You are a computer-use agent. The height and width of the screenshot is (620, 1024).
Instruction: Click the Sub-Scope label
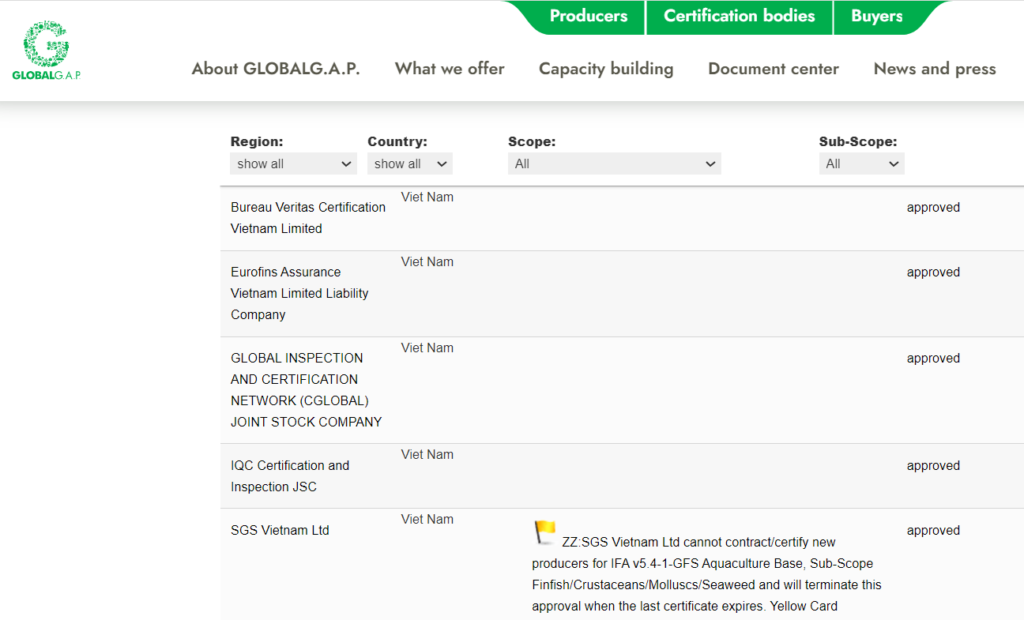click(858, 141)
